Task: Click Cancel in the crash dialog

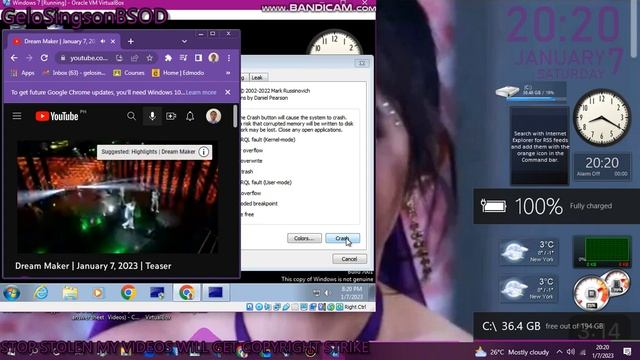Action: tap(349, 259)
